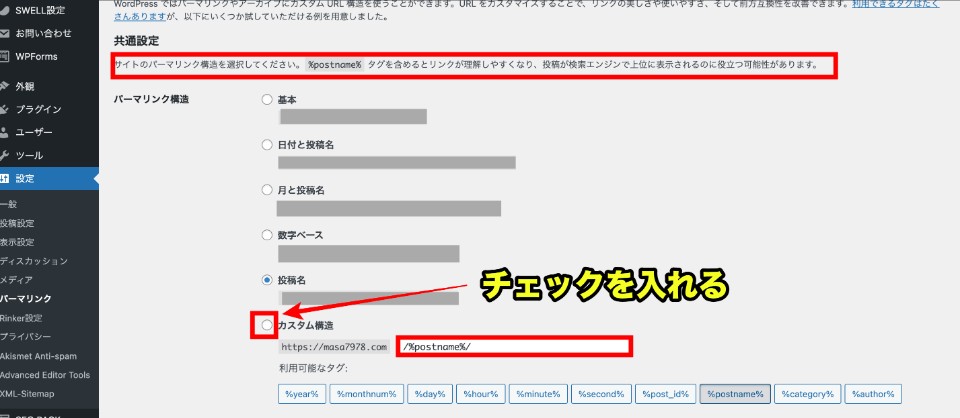The image size is (960, 418).
Task: Go to 投稿設定 submenu
Action: click(x=17, y=223)
